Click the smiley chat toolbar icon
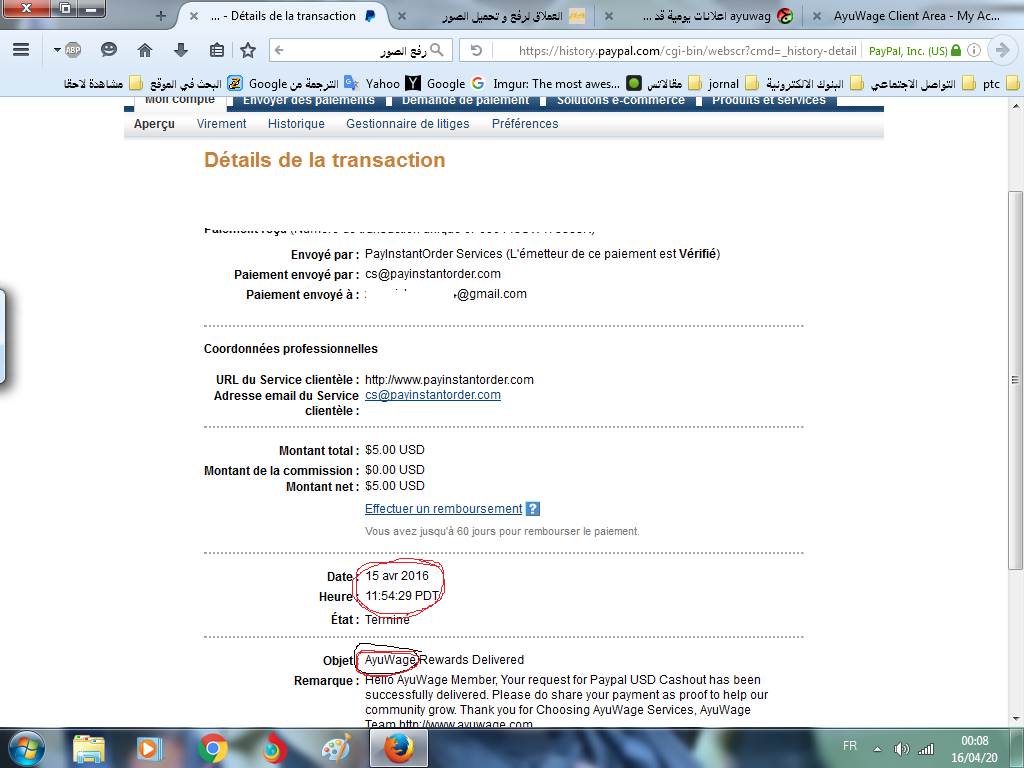Screen dimensions: 1024x768 (x=109, y=50)
